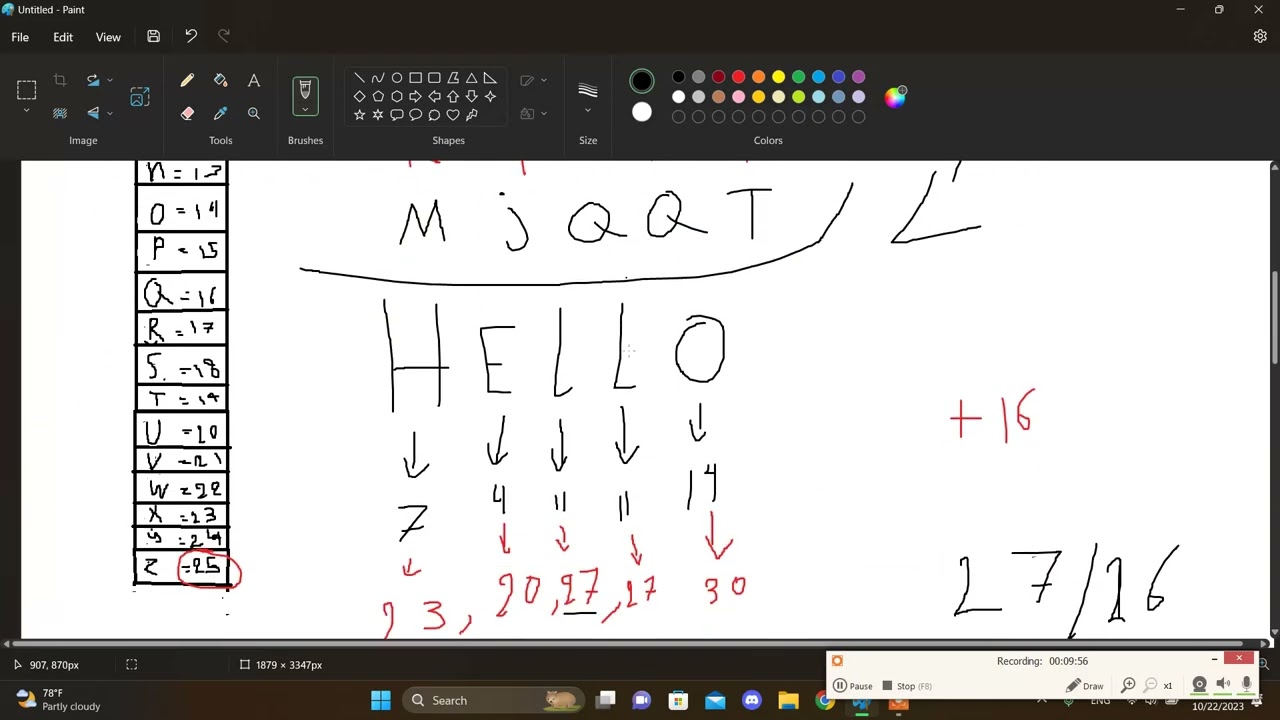
Task: Pick the Color picker eyedropper tool
Action: (220, 113)
